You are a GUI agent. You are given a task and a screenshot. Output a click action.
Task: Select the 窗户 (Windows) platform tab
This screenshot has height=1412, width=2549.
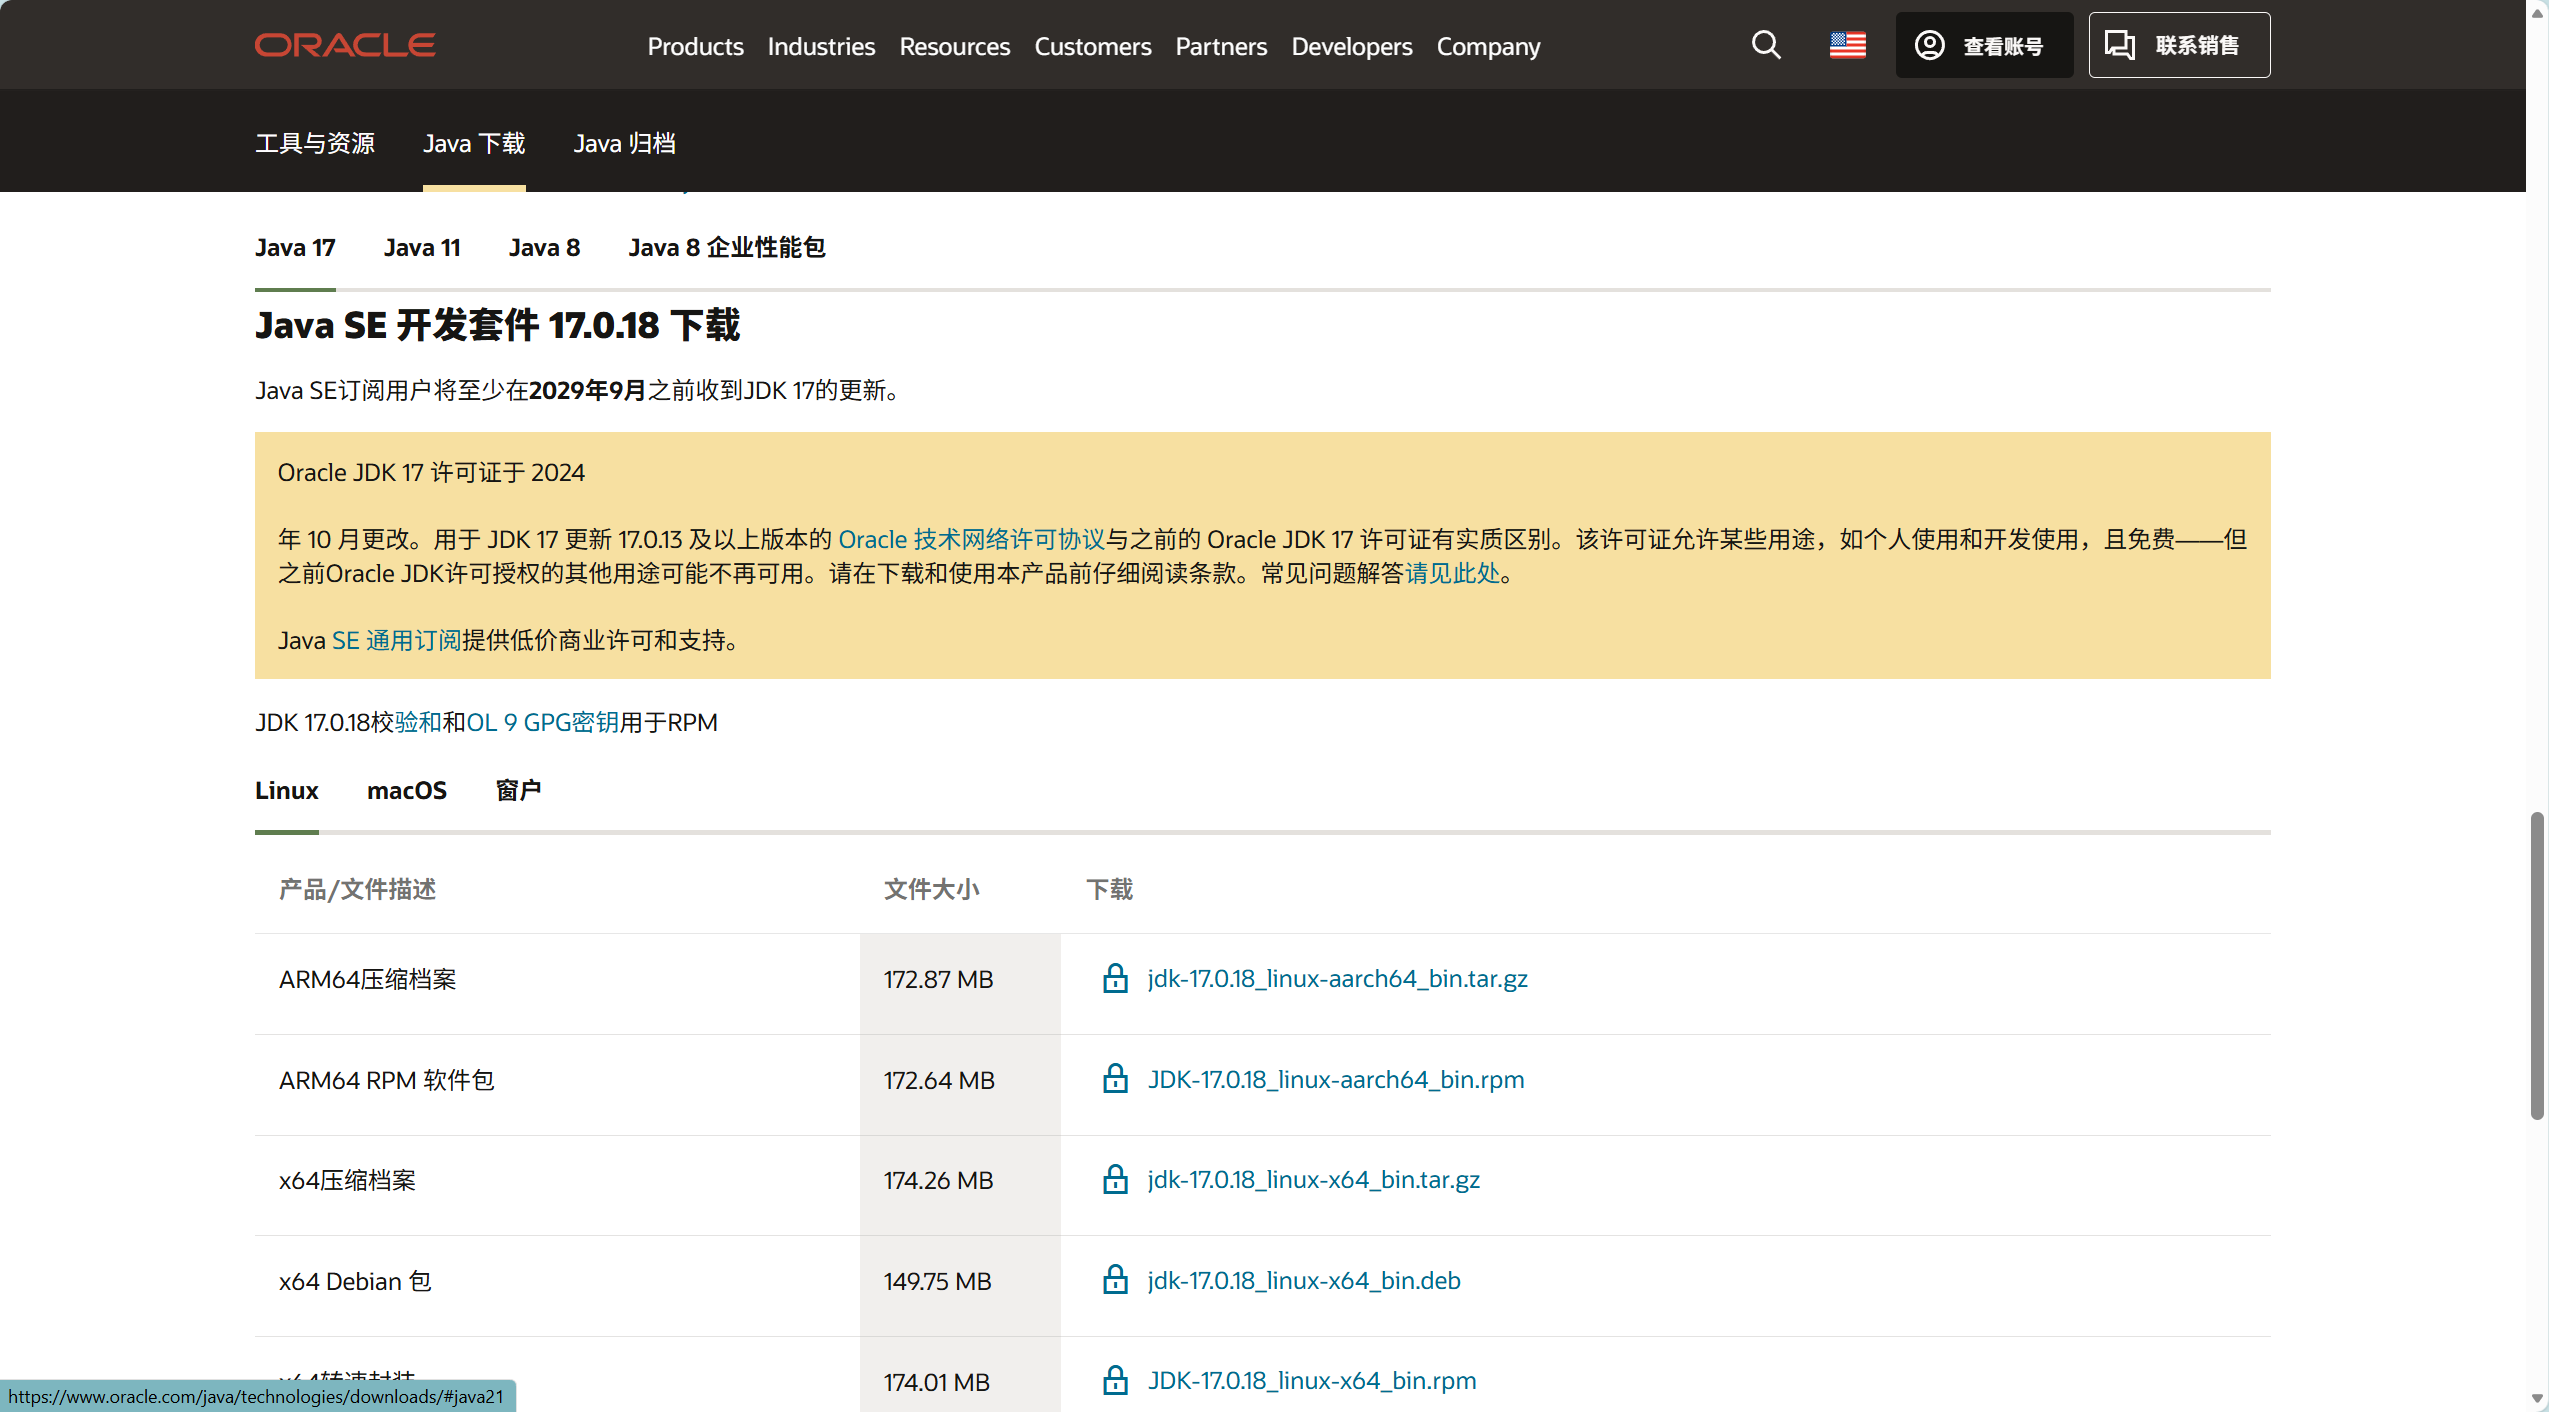pyautogui.click(x=518, y=790)
